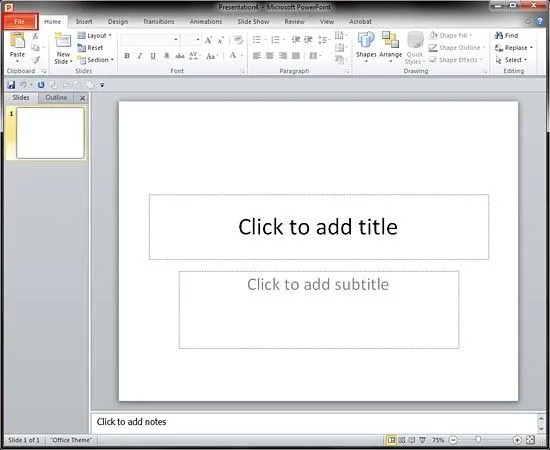The width and height of the screenshot is (550, 450).
Task: Open the Columns options
Action: click(x=315, y=56)
